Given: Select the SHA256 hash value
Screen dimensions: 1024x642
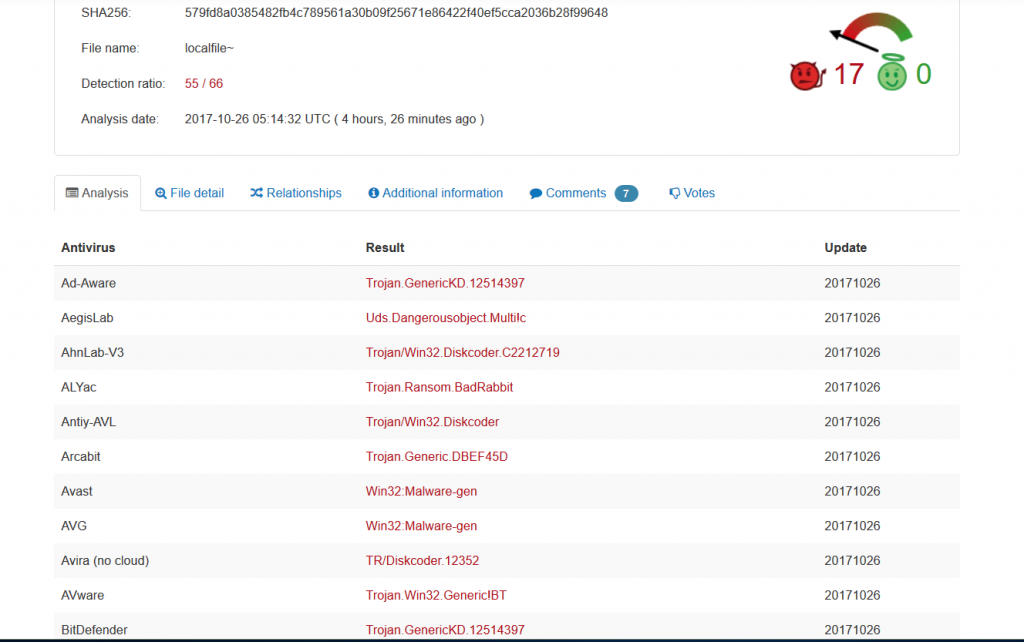Looking at the screenshot, I should click(396, 12).
